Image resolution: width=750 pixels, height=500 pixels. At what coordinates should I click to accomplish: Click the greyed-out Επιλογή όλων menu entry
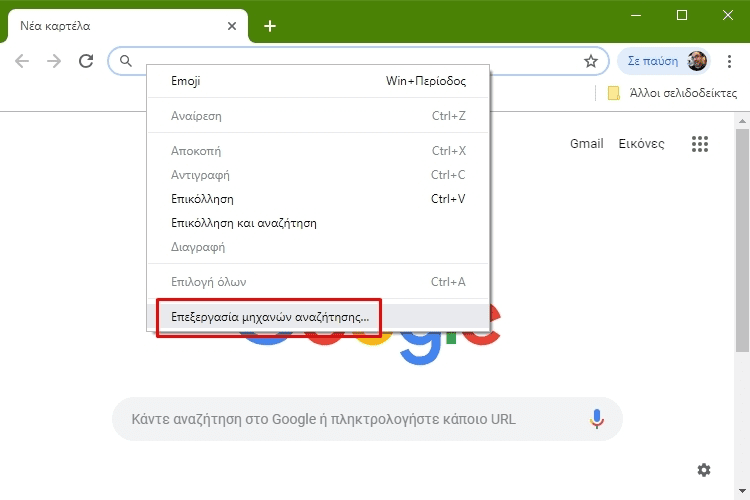(318, 282)
